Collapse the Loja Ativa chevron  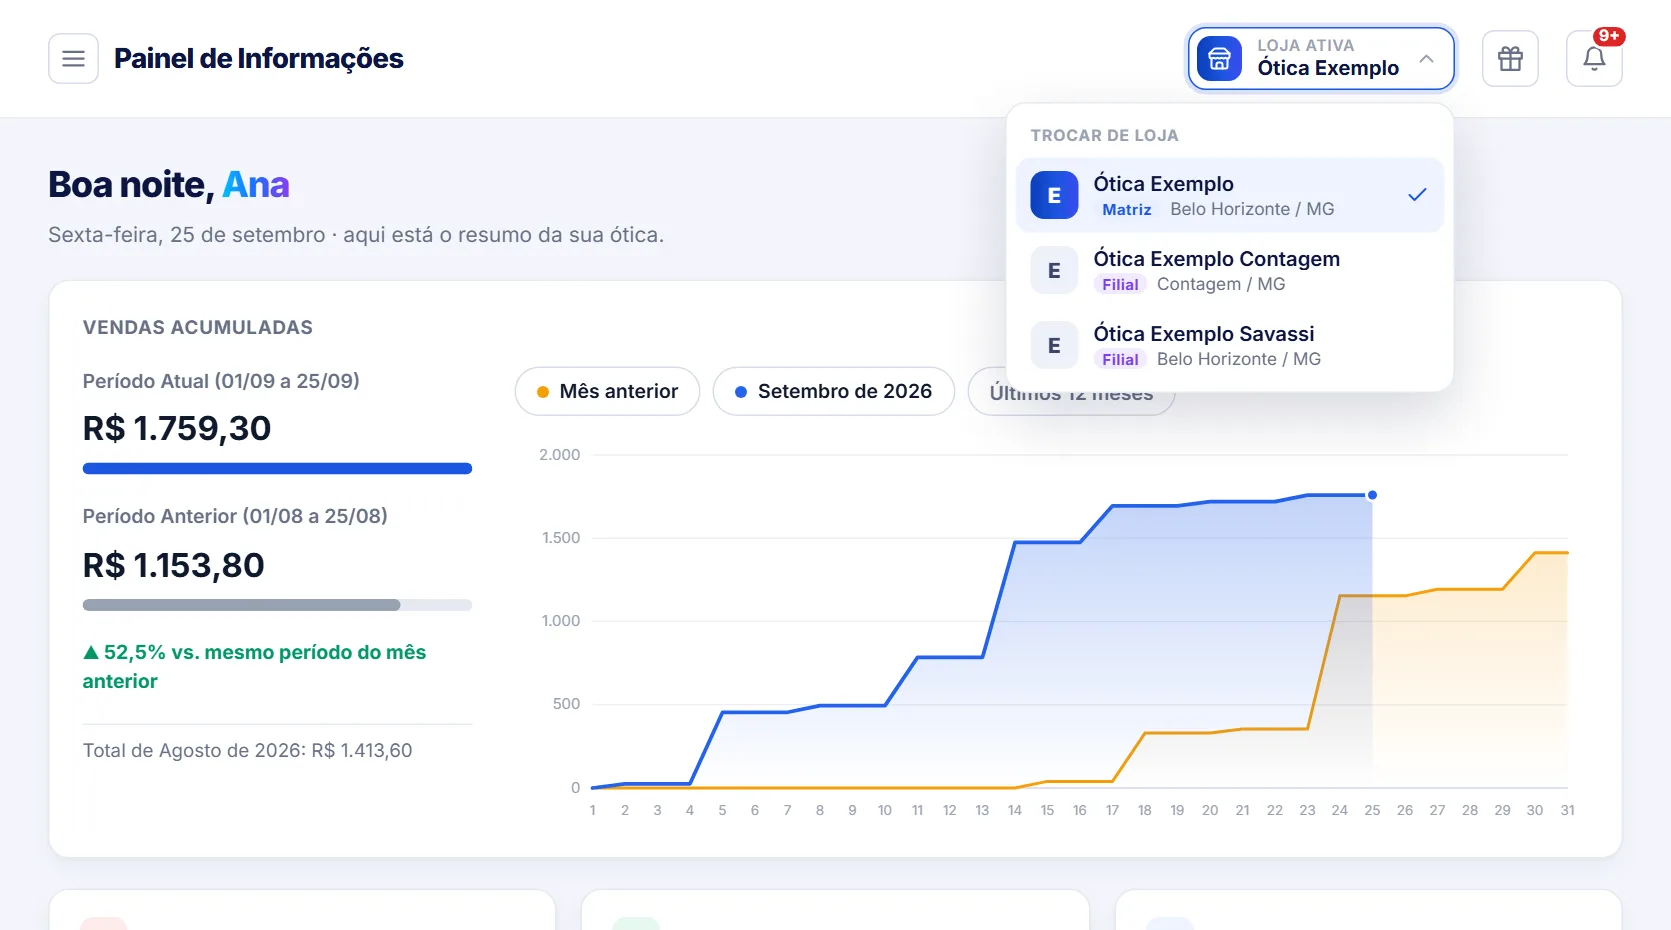(1426, 59)
